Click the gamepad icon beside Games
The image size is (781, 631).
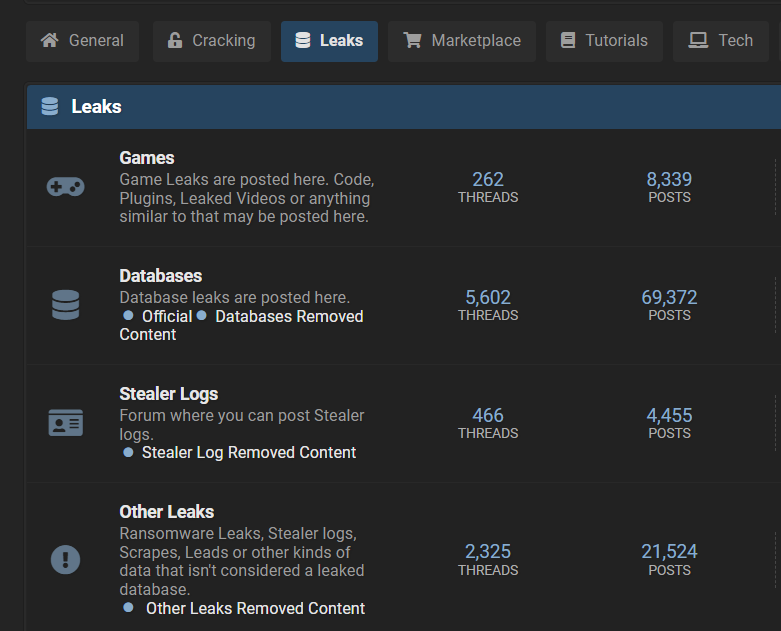[x=65, y=187]
